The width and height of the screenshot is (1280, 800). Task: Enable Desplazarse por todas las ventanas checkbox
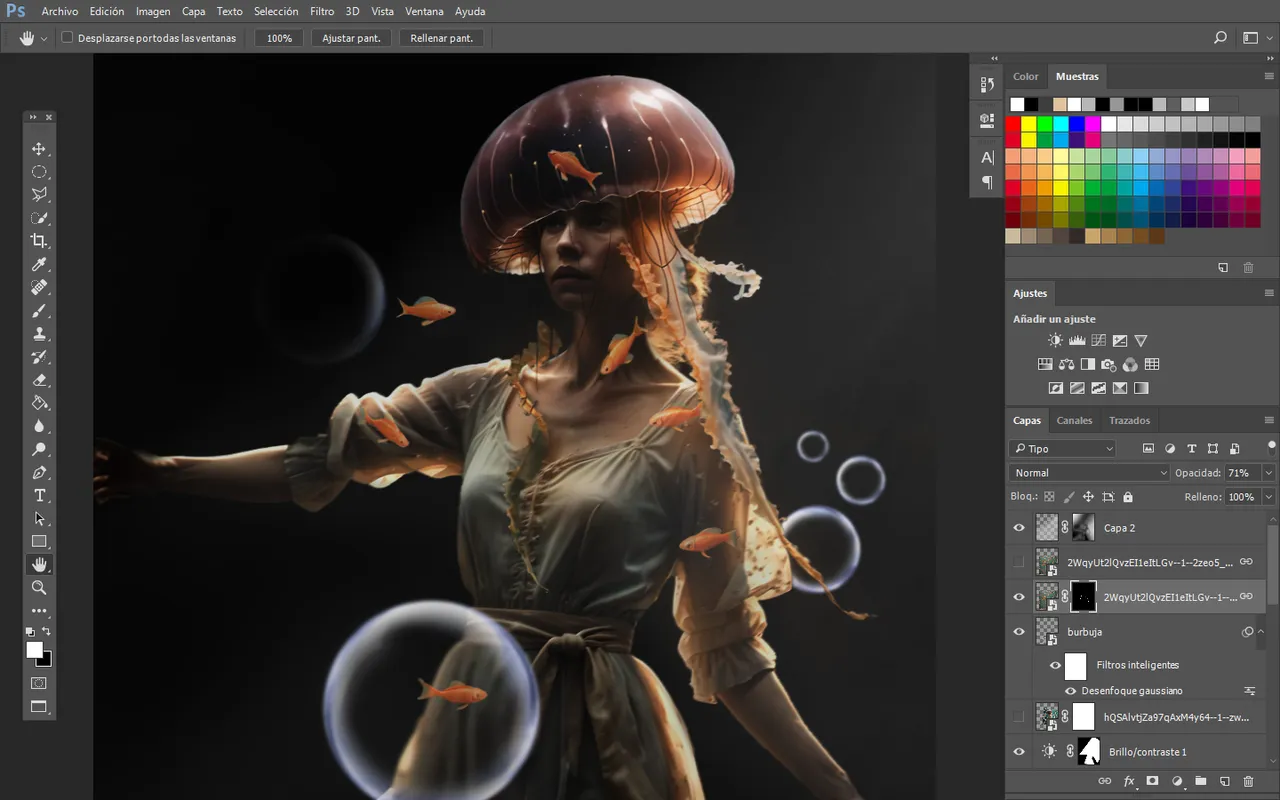(x=67, y=38)
